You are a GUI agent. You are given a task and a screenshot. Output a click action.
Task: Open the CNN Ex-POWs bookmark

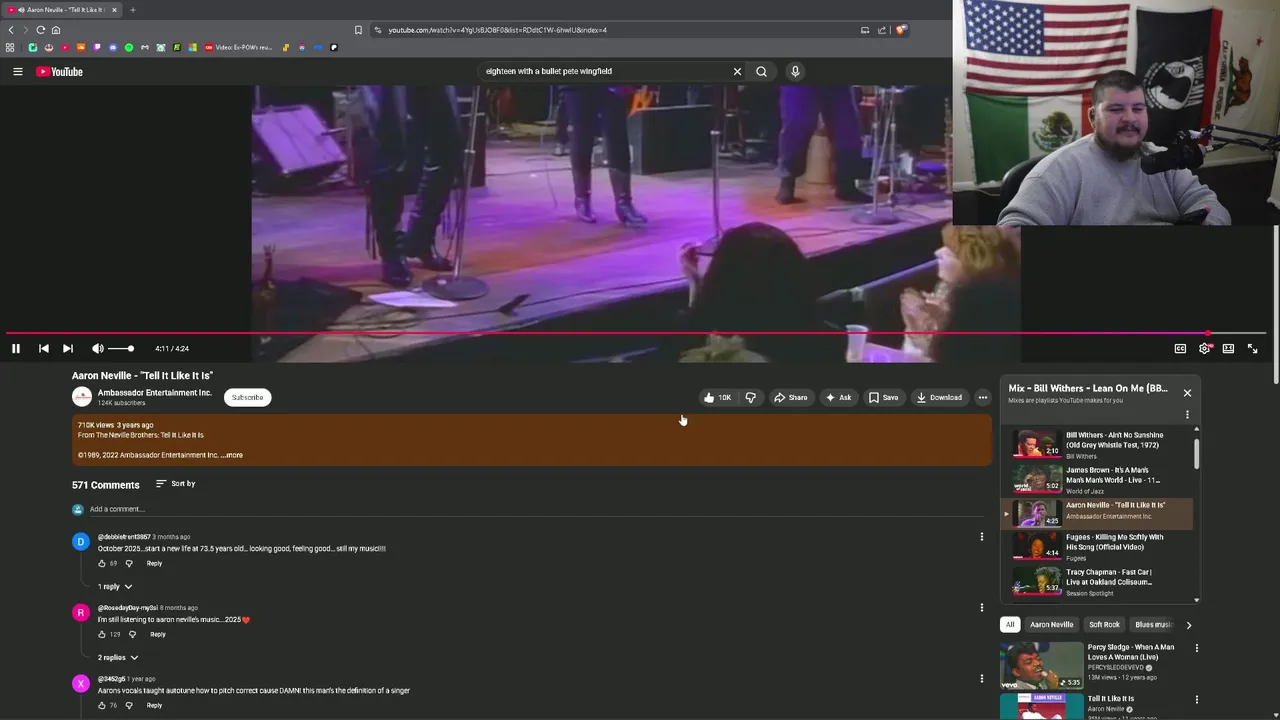238,47
